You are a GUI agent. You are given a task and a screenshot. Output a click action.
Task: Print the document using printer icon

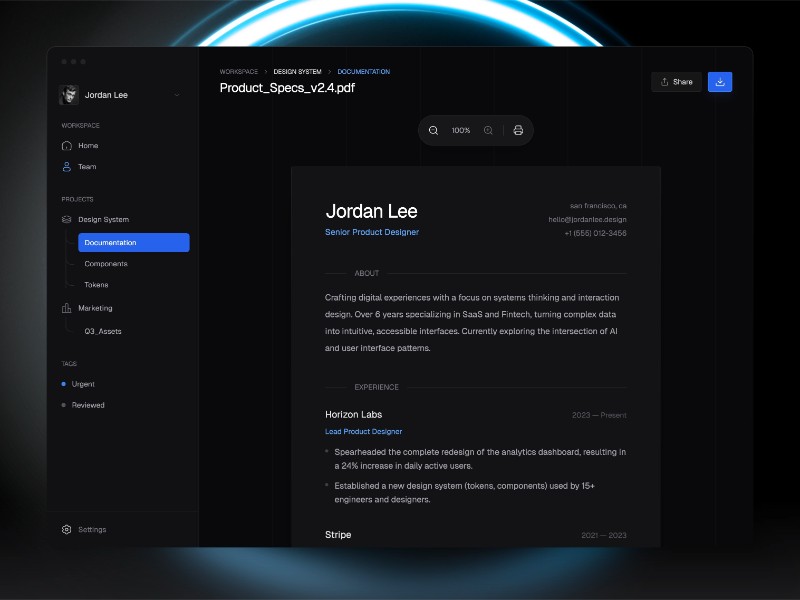[x=518, y=130]
